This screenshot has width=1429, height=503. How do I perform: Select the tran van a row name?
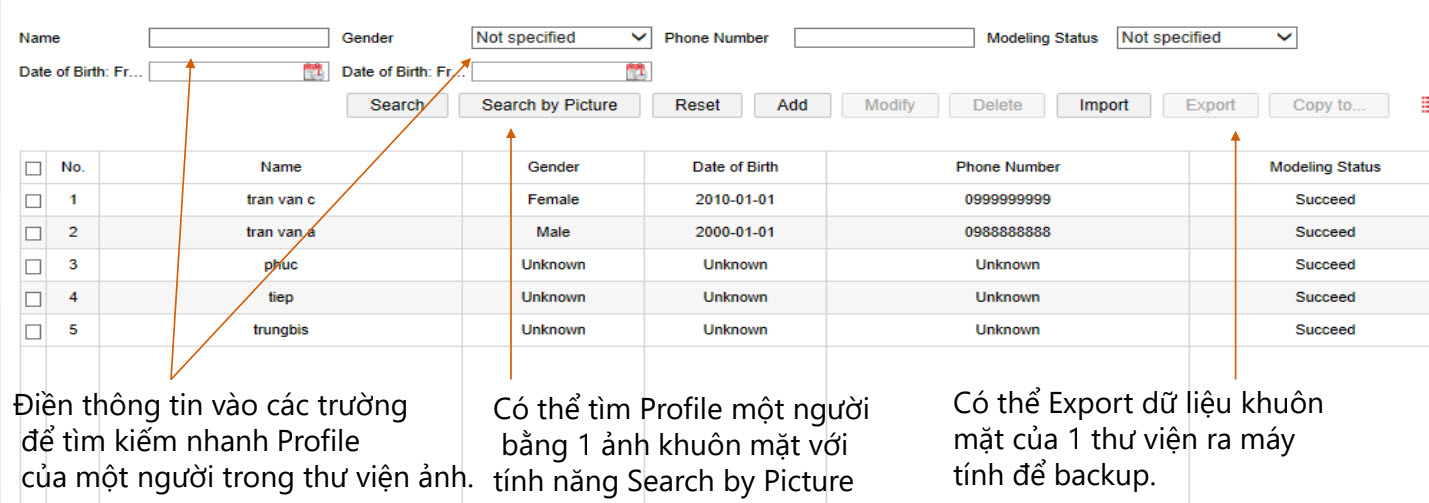[x=280, y=232]
